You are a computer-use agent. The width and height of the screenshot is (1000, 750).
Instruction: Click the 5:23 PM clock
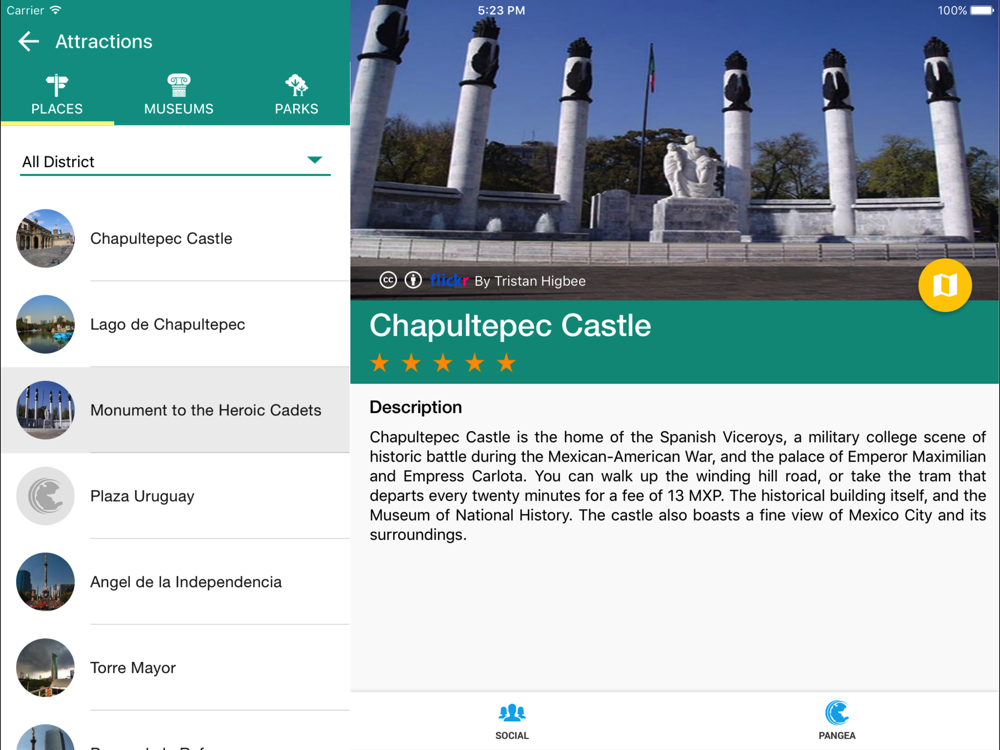coord(501,11)
